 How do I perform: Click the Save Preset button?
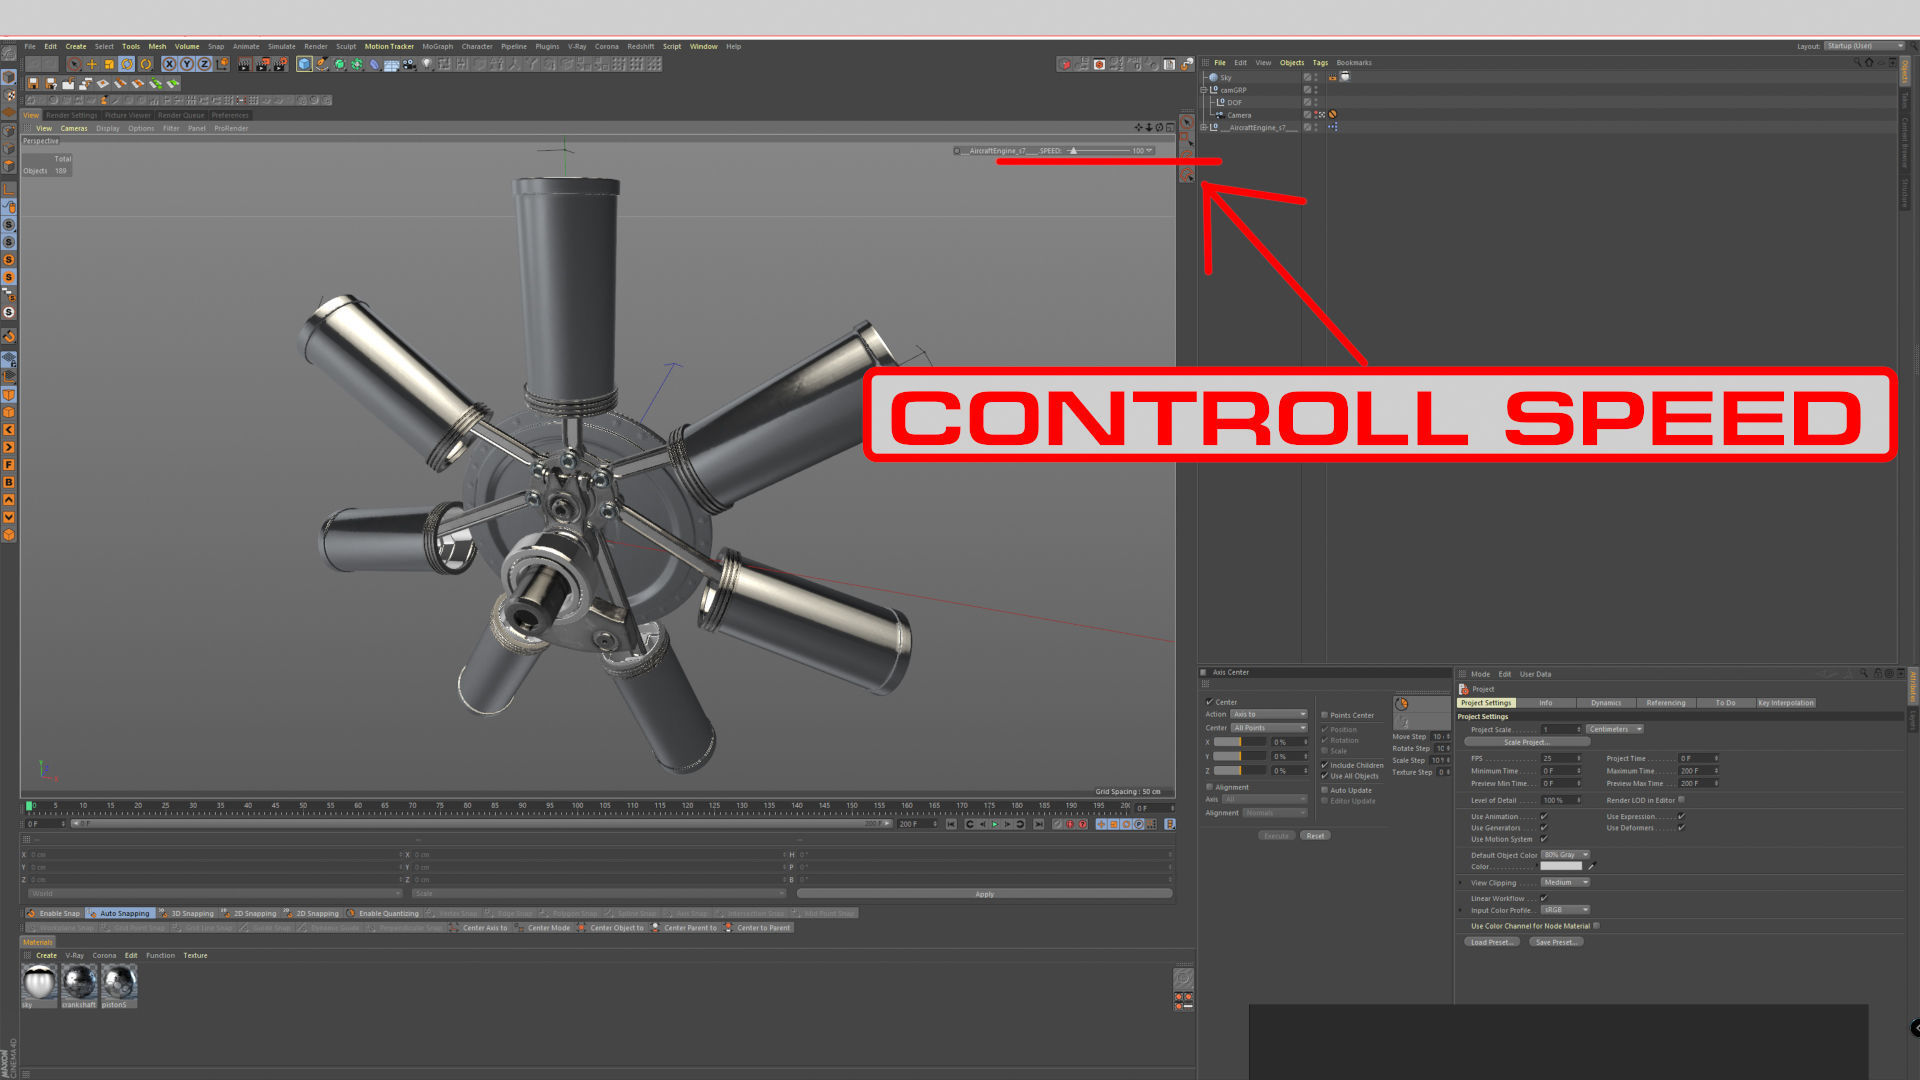1556,942
